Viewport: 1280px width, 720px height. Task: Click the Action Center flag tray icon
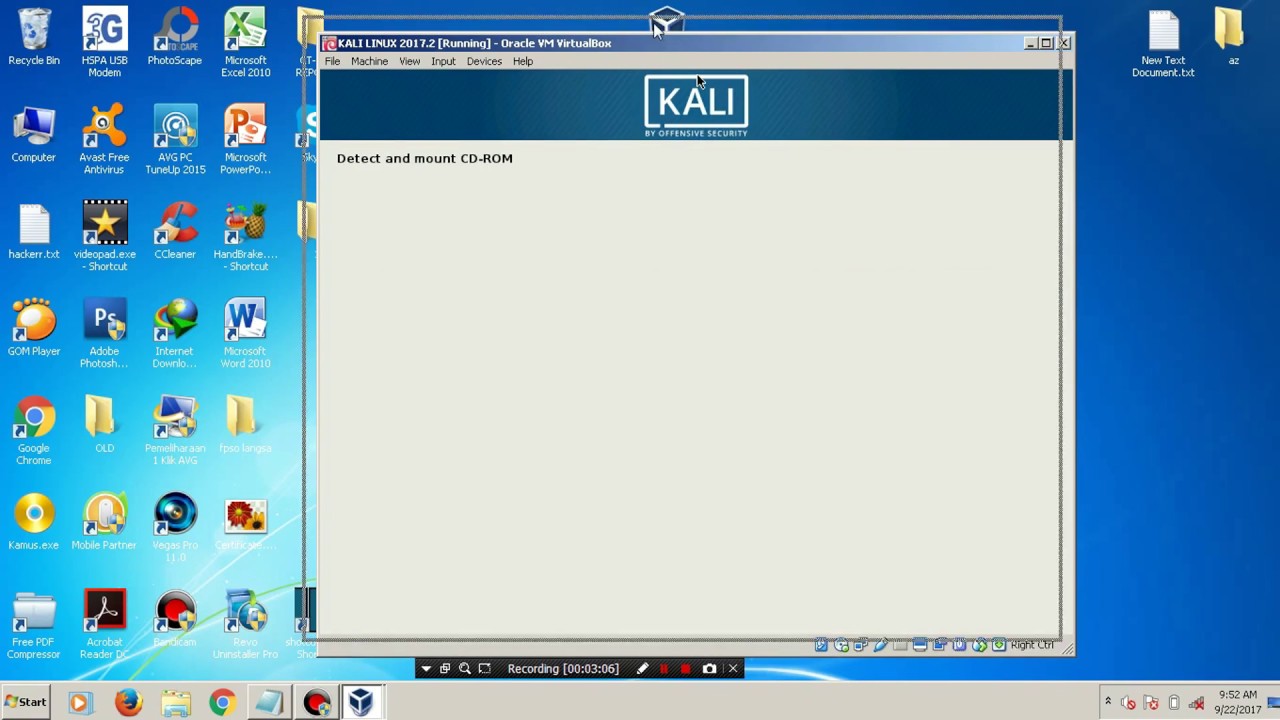click(1150, 703)
